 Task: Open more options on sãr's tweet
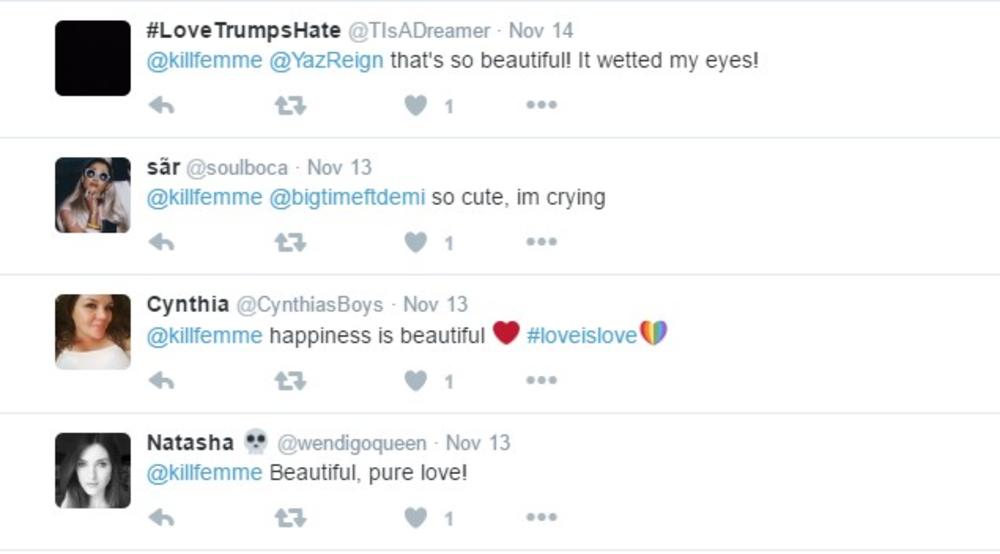point(541,242)
